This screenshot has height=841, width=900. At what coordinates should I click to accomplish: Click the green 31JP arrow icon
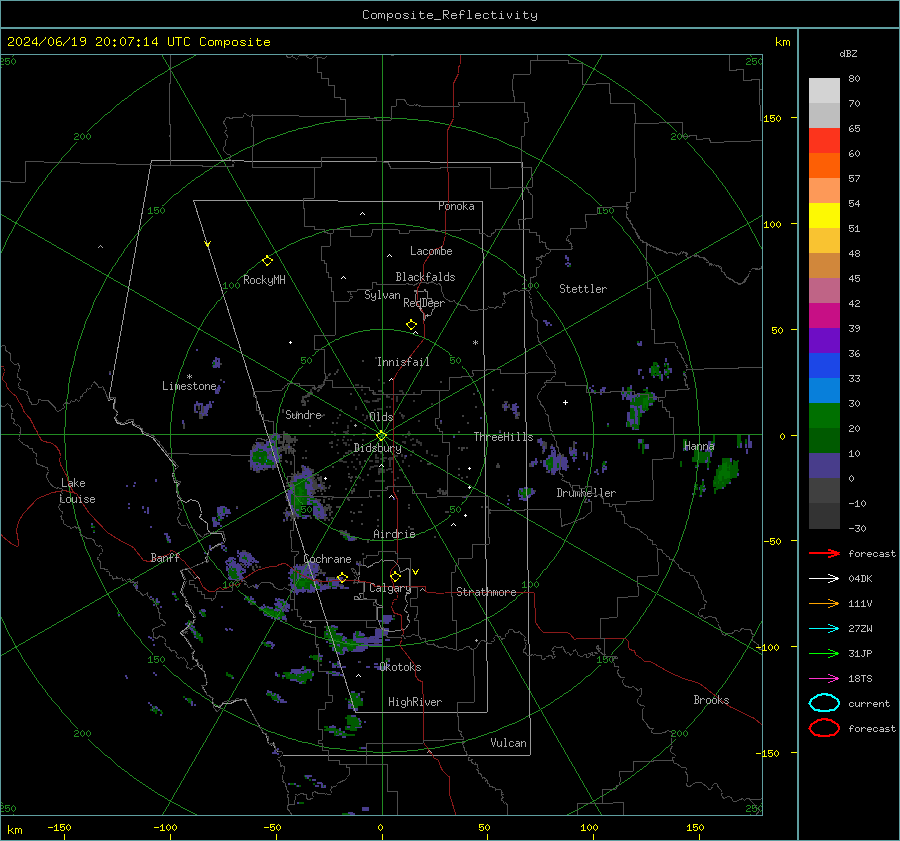point(824,653)
